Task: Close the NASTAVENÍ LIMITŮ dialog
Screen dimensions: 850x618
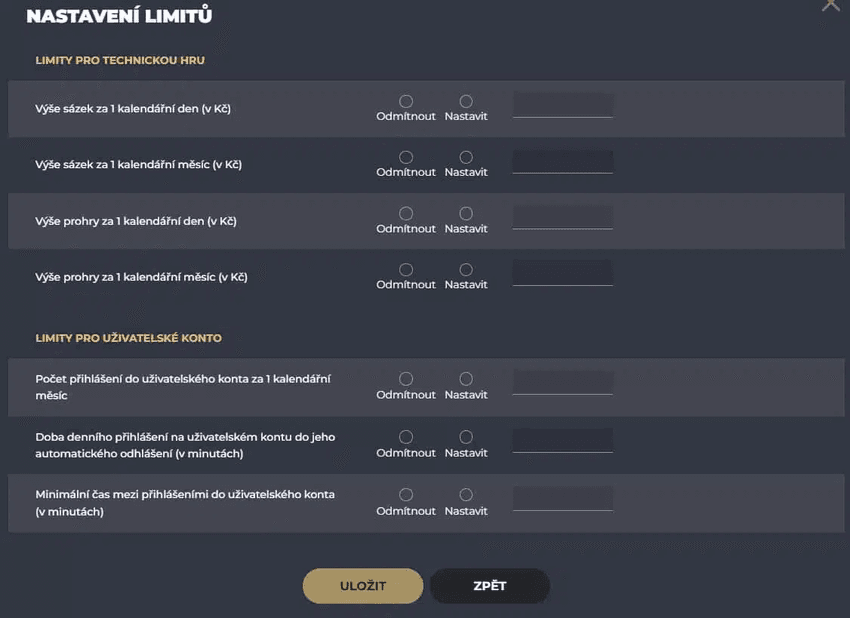Action: pyautogui.click(x=831, y=6)
